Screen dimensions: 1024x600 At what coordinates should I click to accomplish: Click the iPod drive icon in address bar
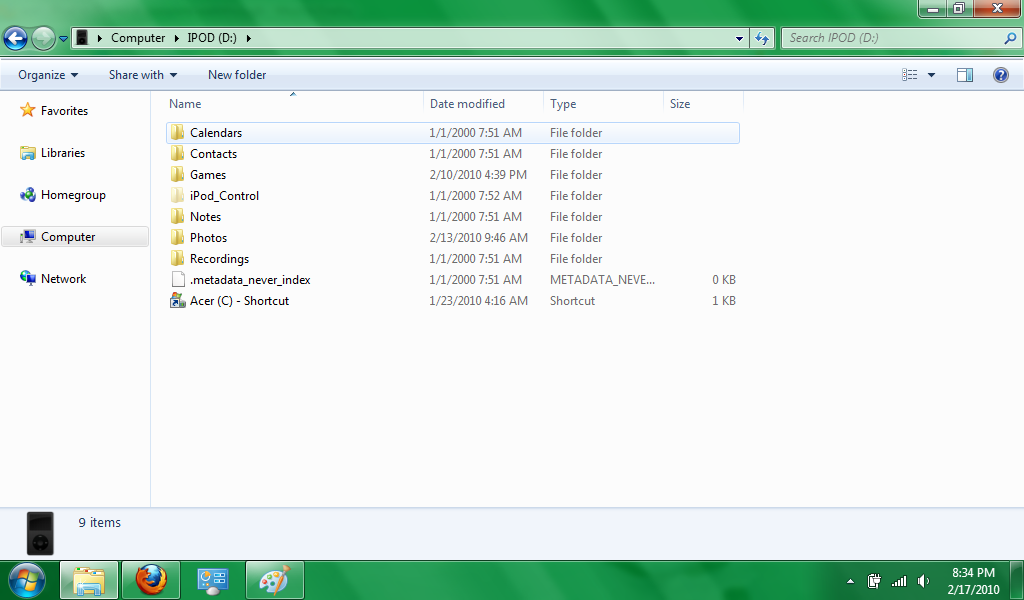(82, 37)
